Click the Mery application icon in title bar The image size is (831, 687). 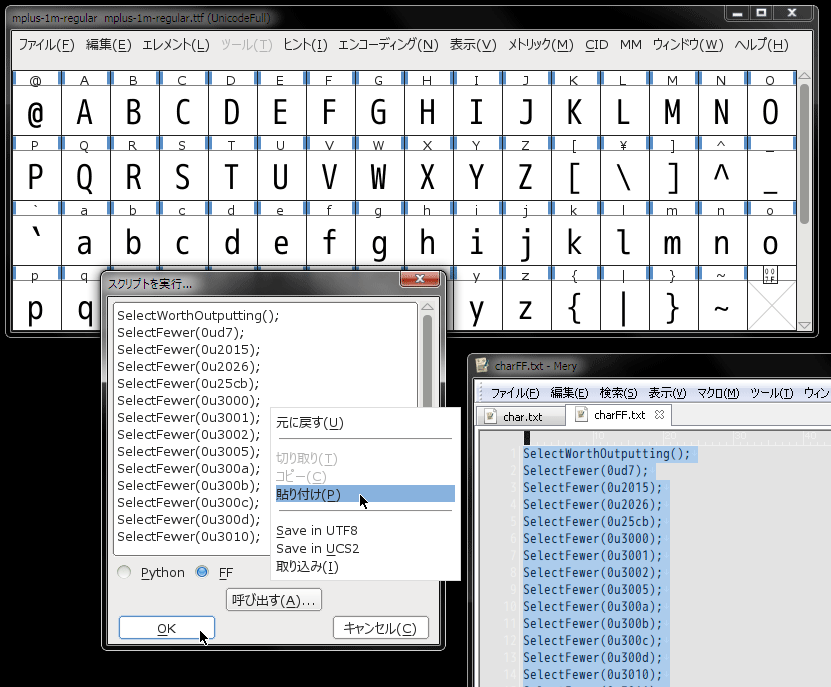(482, 365)
